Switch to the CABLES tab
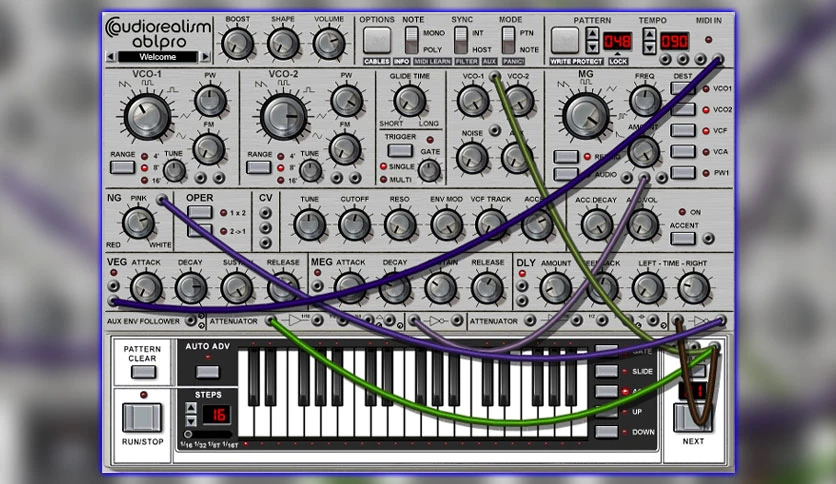Screen dimensions: 836x484 pyautogui.click(x=376, y=61)
